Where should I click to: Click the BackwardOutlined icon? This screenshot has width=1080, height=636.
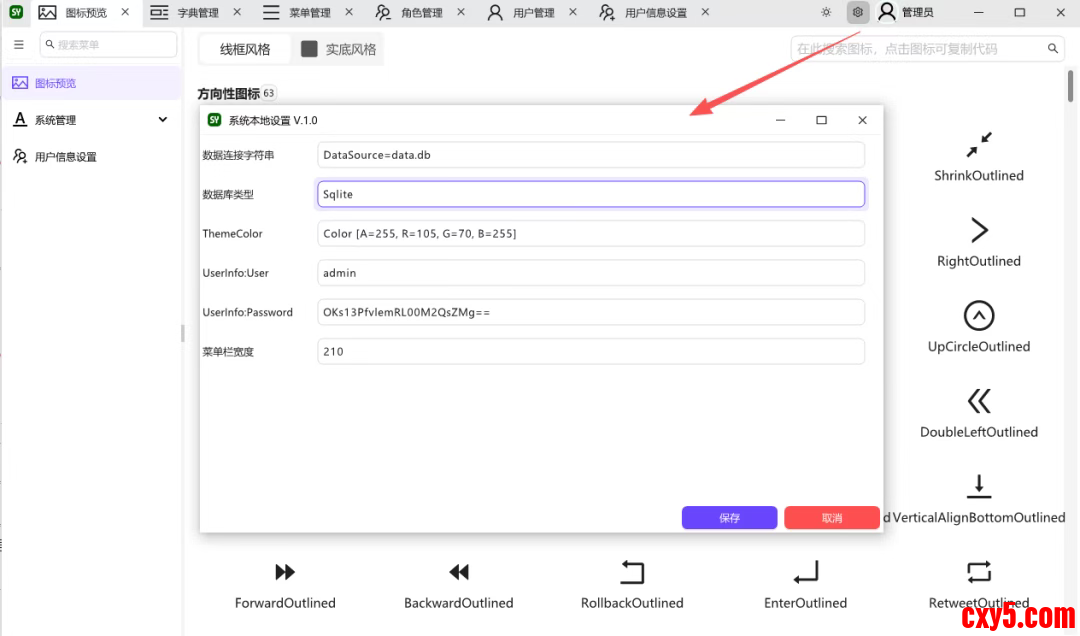coord(458,572)
